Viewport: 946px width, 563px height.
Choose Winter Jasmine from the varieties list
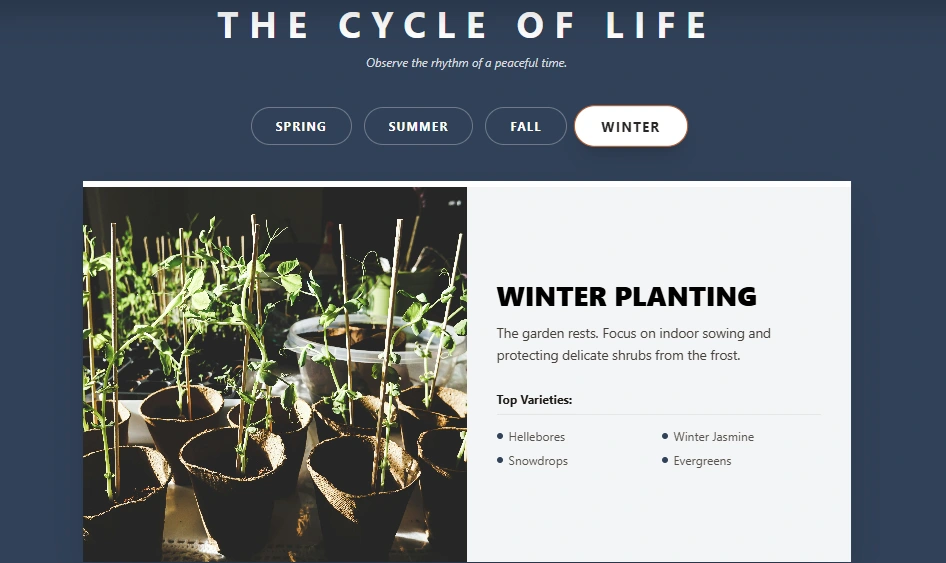(713, 437)
